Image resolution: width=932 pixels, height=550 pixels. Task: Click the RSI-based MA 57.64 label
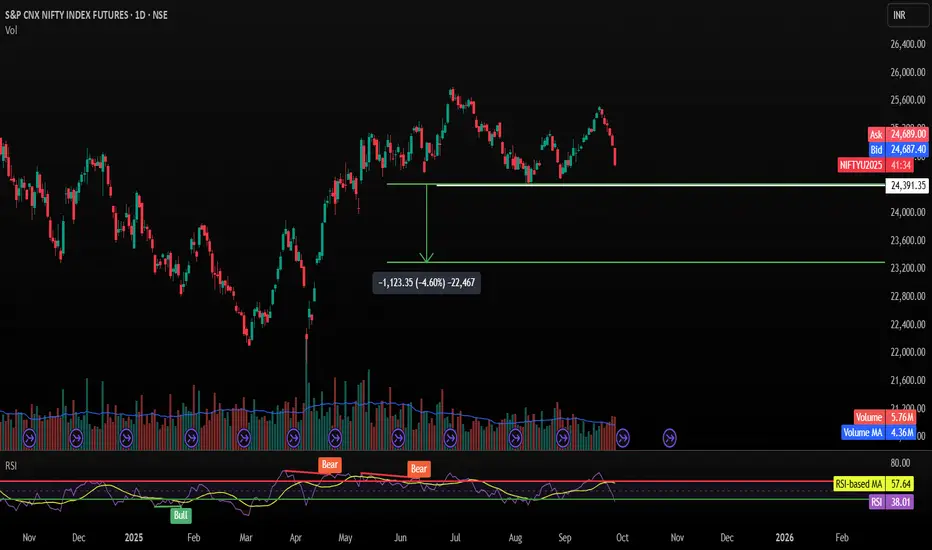tap(874, 484)
